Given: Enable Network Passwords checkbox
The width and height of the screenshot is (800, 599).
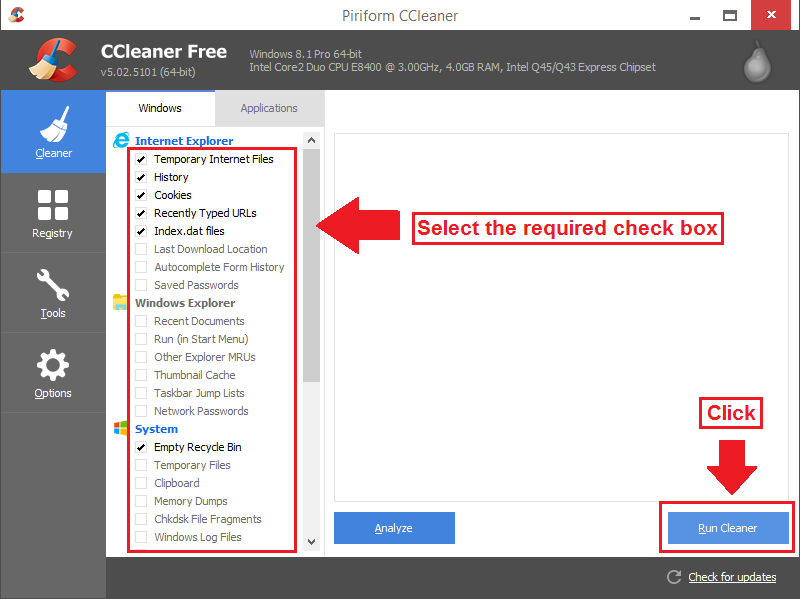Looking at the screenshot, I should pos(141,411).
